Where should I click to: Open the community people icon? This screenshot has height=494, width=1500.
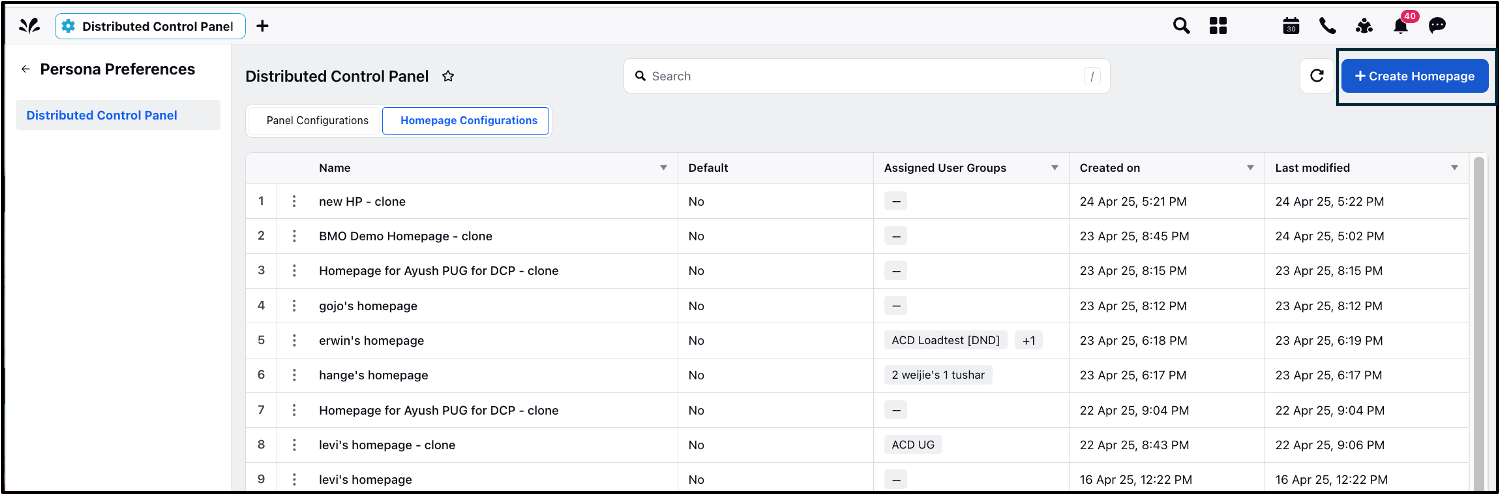[x=1364, y=26]
